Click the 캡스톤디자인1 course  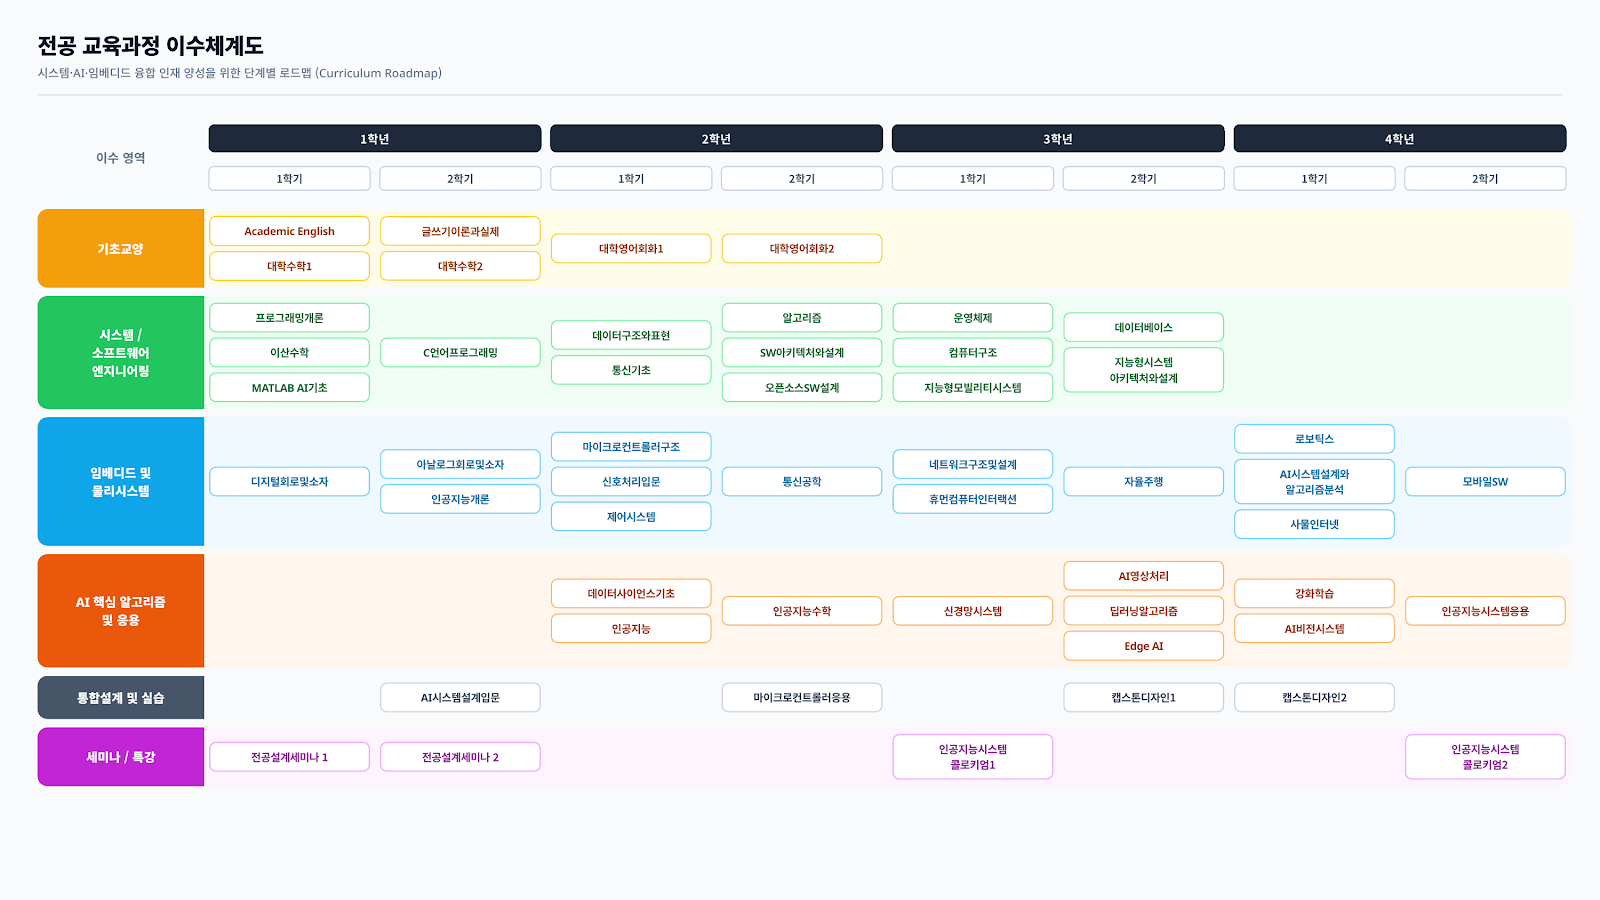(x=1144, y=697)
